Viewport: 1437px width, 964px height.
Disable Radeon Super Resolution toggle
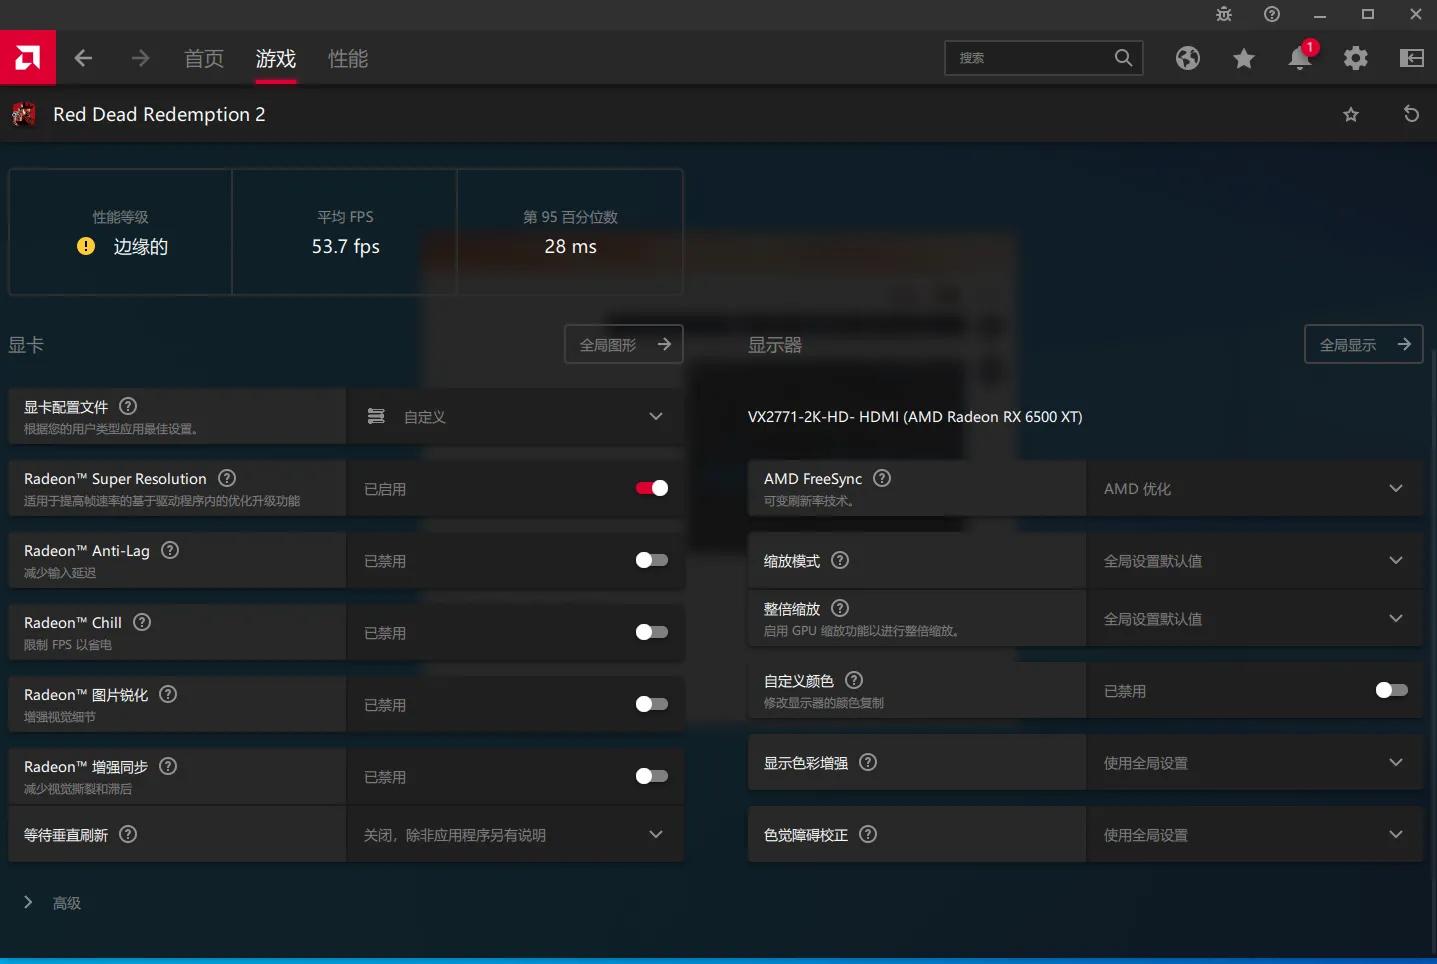point(651,488)
